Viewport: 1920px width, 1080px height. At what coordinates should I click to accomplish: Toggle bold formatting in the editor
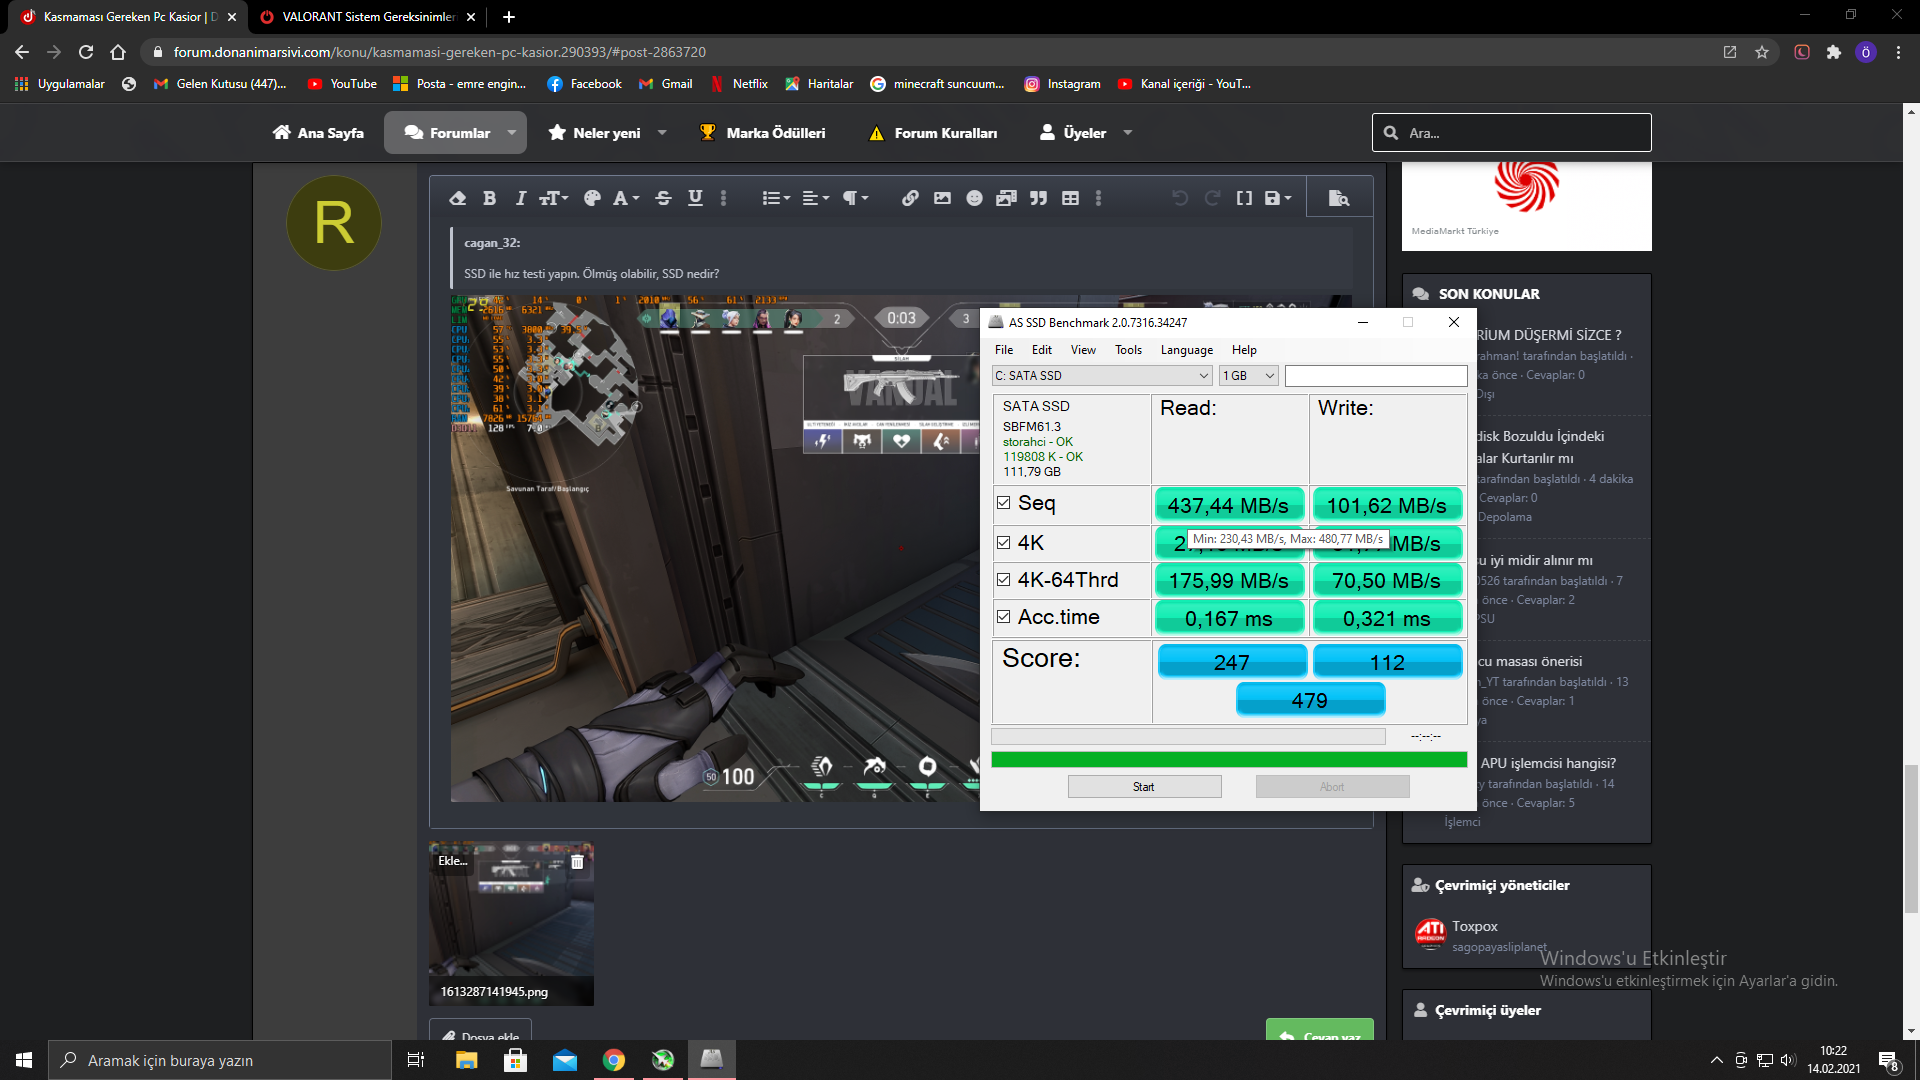click(x=489, y=198)
